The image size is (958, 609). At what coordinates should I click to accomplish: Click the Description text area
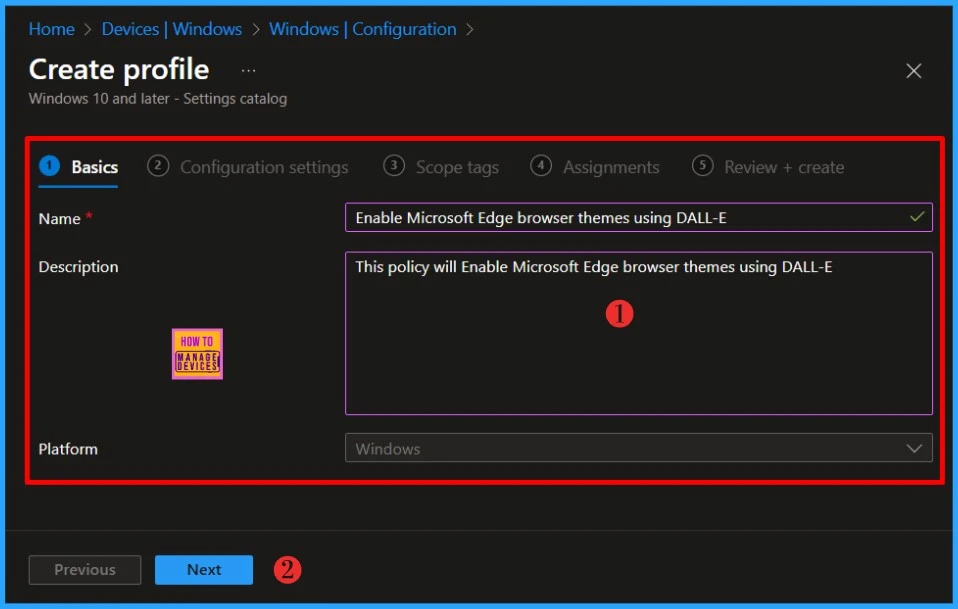click(x=638, y=334)
